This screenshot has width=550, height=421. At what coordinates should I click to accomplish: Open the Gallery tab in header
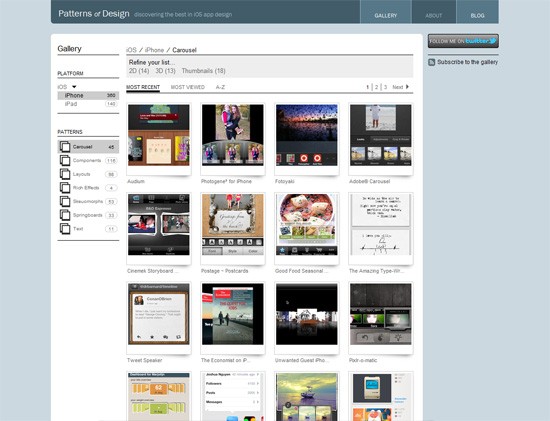coord(385,12)
